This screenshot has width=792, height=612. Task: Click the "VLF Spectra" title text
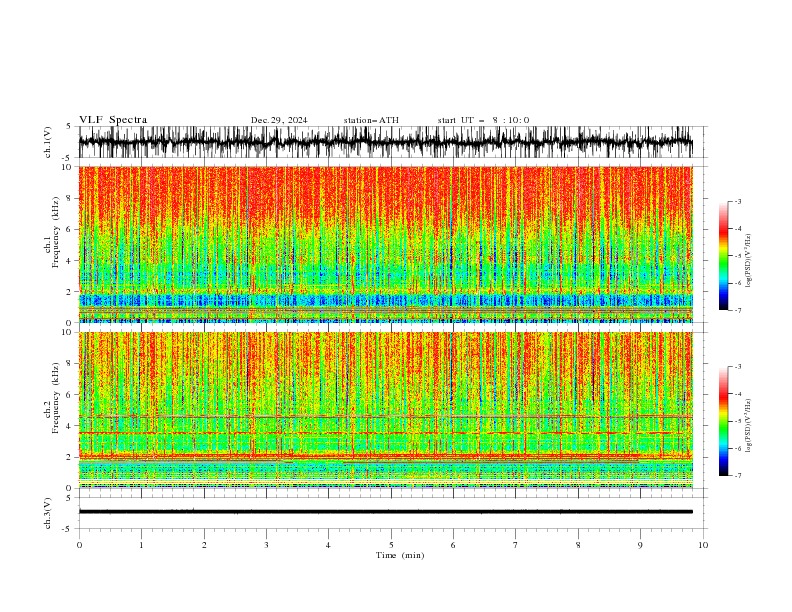[113, 120]
